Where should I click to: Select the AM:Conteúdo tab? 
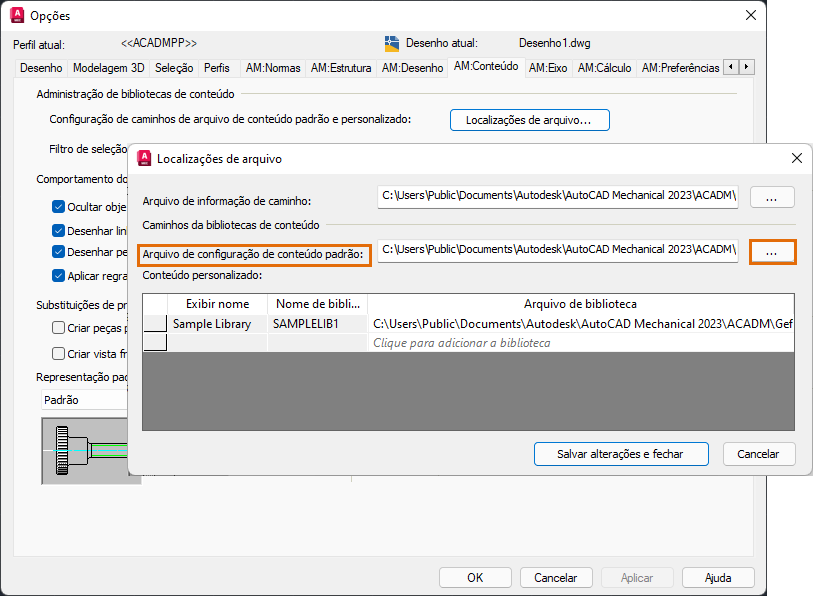[486, 66]
